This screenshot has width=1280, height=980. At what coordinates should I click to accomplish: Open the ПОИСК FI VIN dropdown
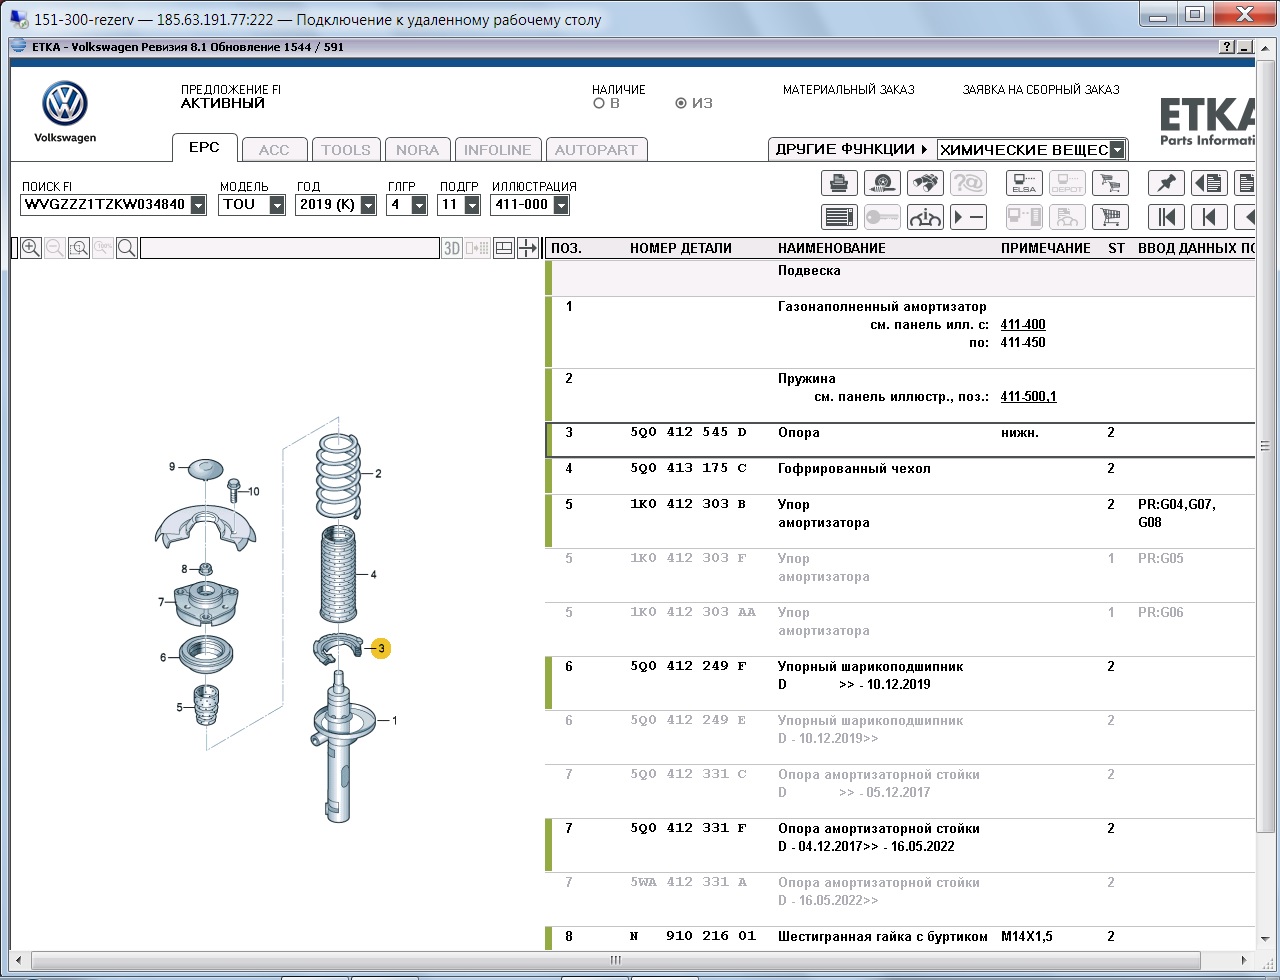coord(198,205)
